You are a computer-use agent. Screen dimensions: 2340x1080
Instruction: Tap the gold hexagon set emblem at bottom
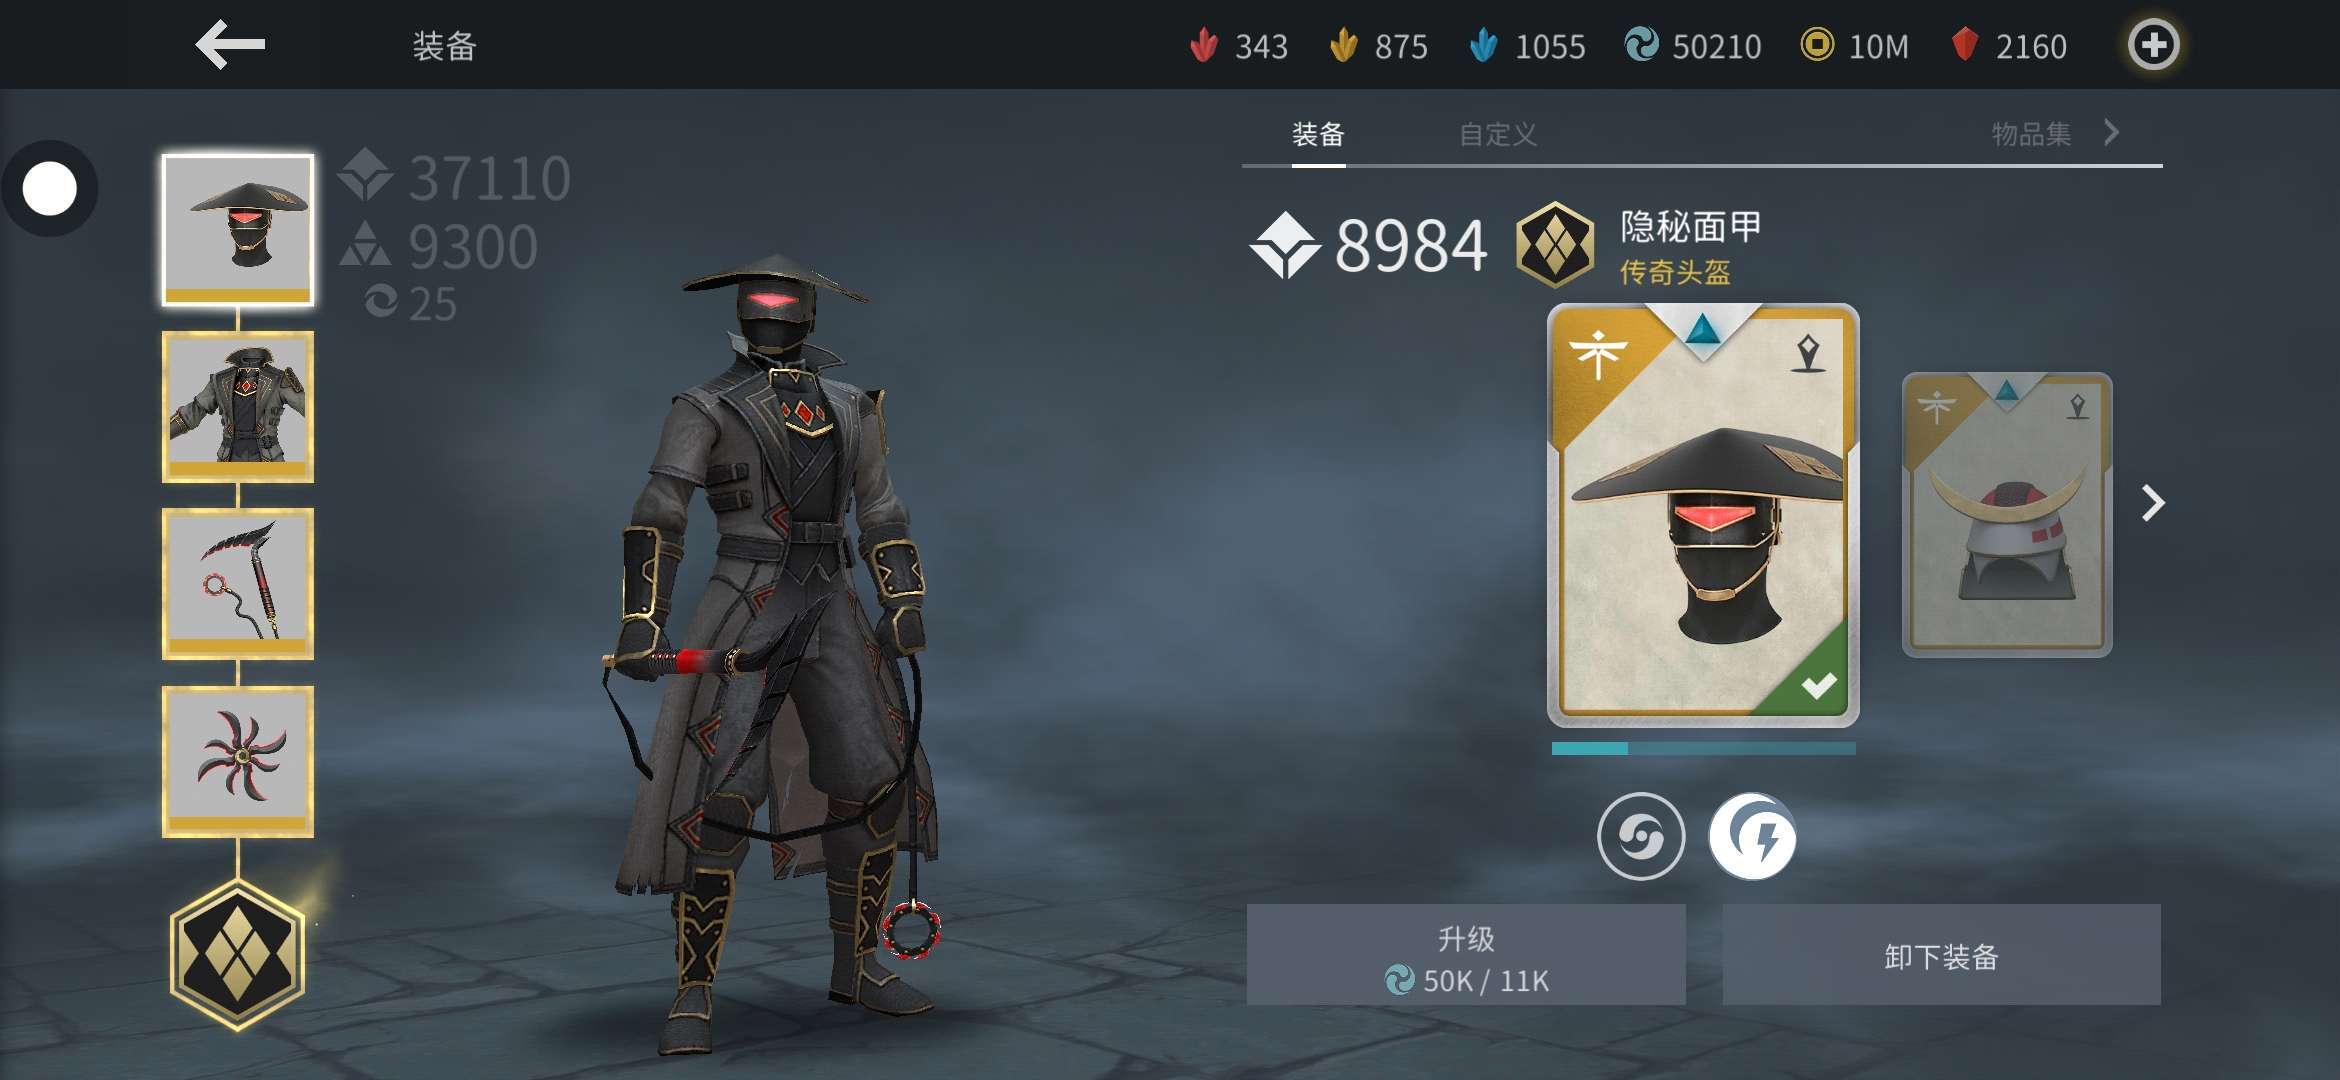pyautogui.click(x=238, y=955)
